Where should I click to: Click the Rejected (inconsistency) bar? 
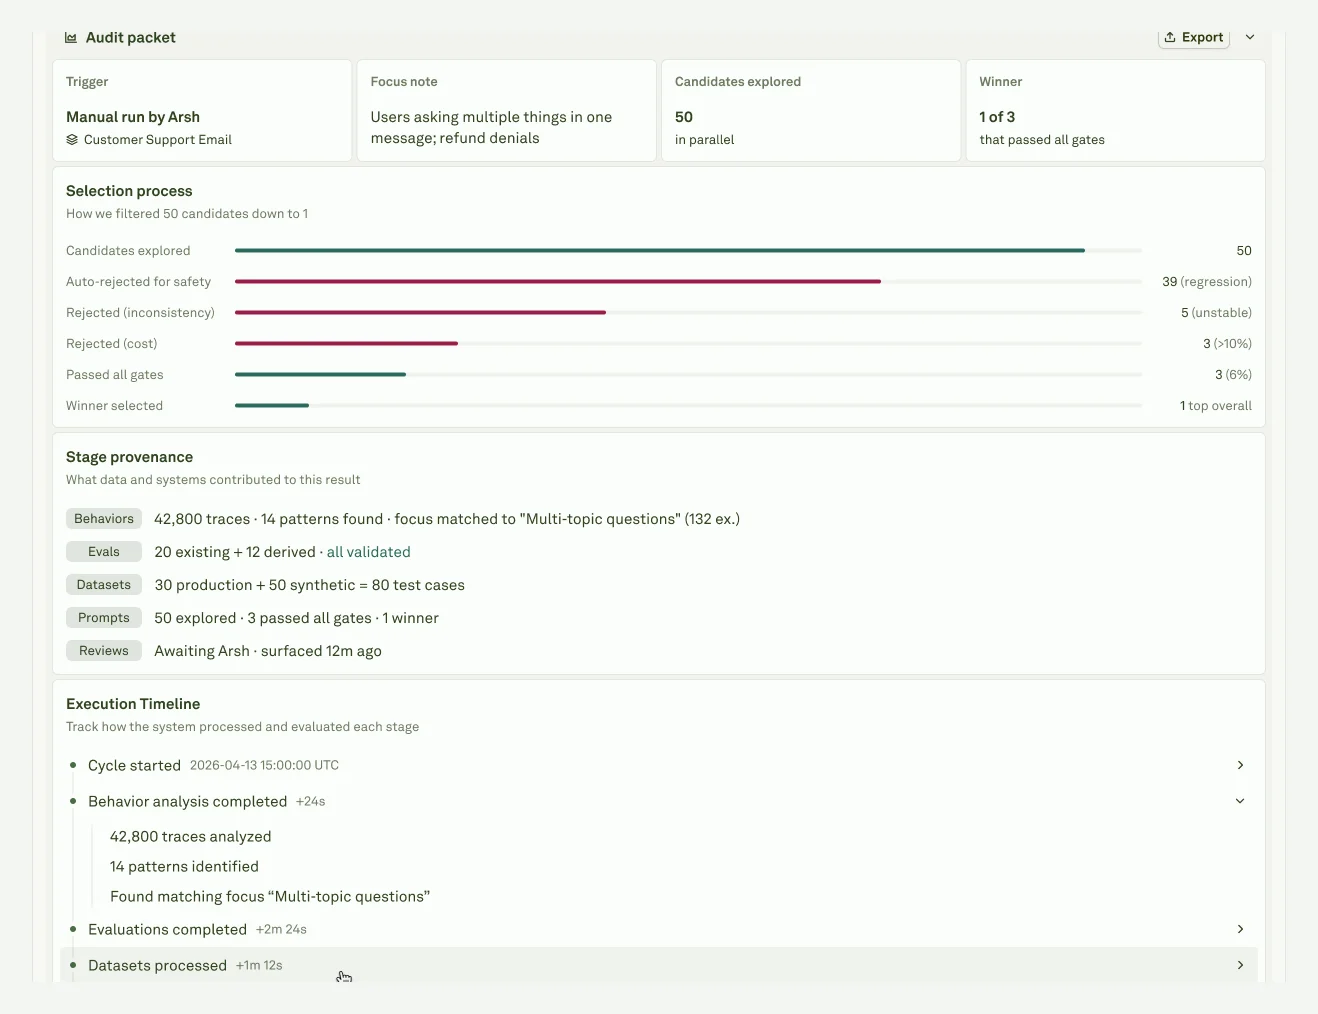[x=688, y=313]
